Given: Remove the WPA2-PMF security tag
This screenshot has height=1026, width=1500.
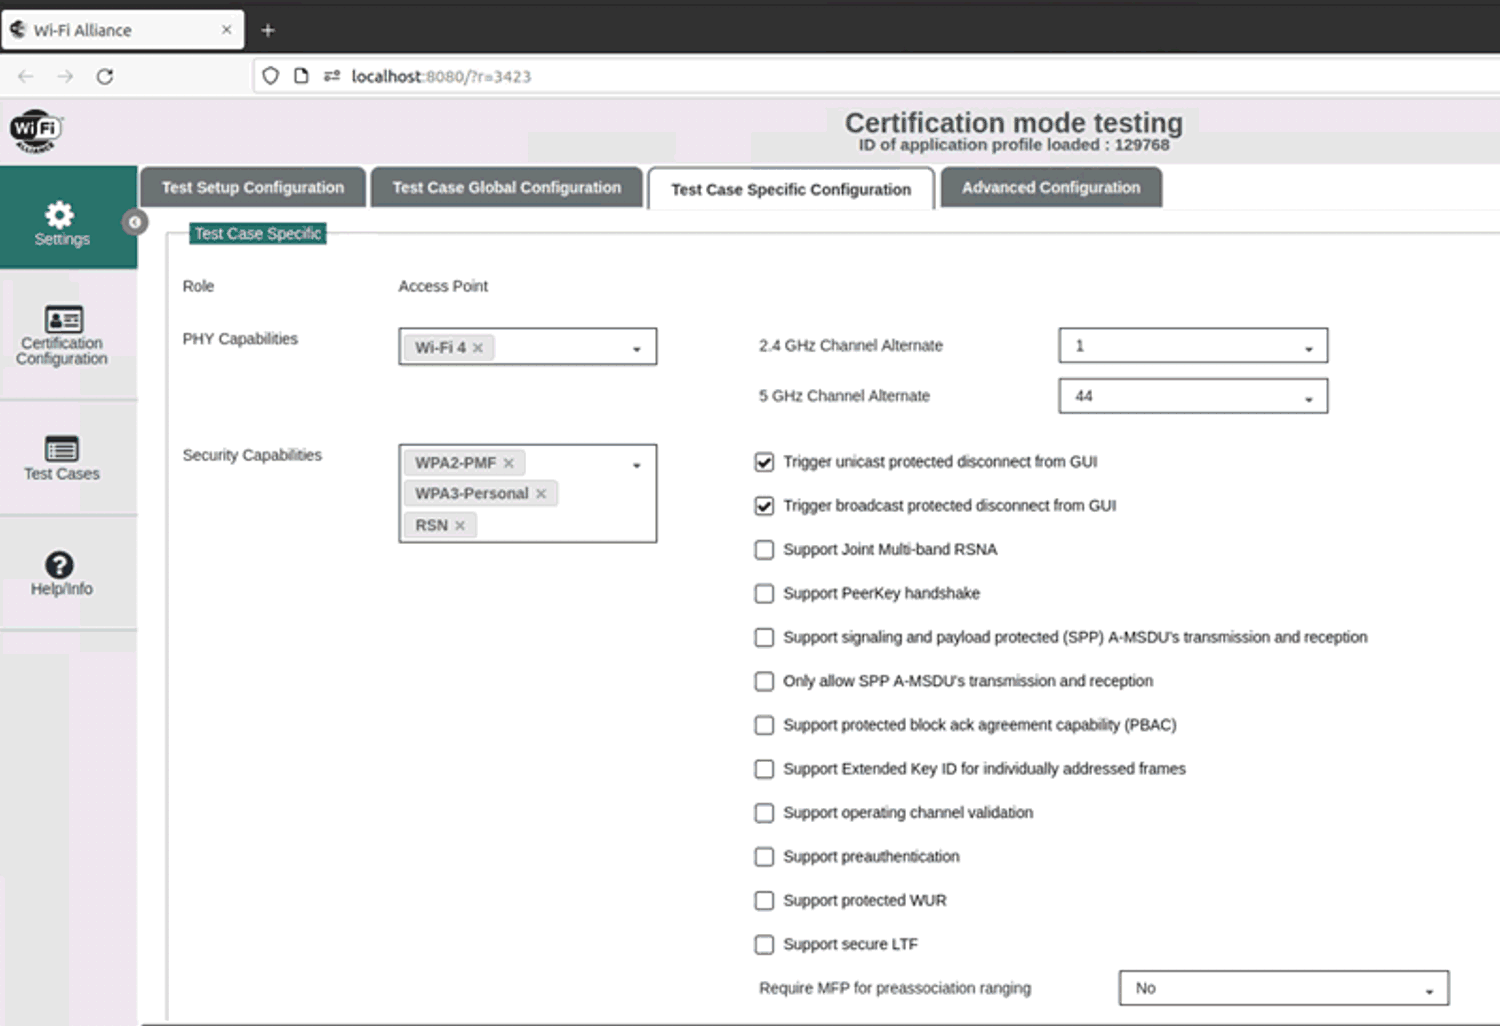Looking at the screenshot, I should coord(509,463).
